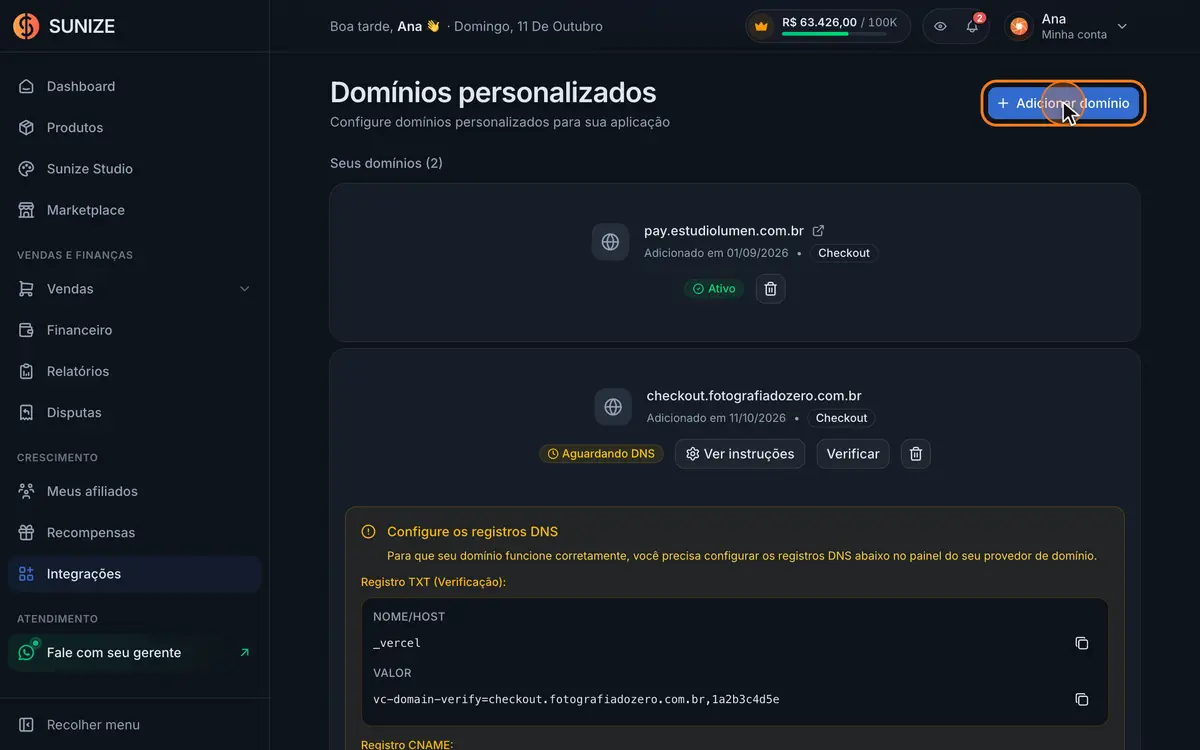
Task: Click the vc-domain-verify value text
Action: click(x=576, y=700)
